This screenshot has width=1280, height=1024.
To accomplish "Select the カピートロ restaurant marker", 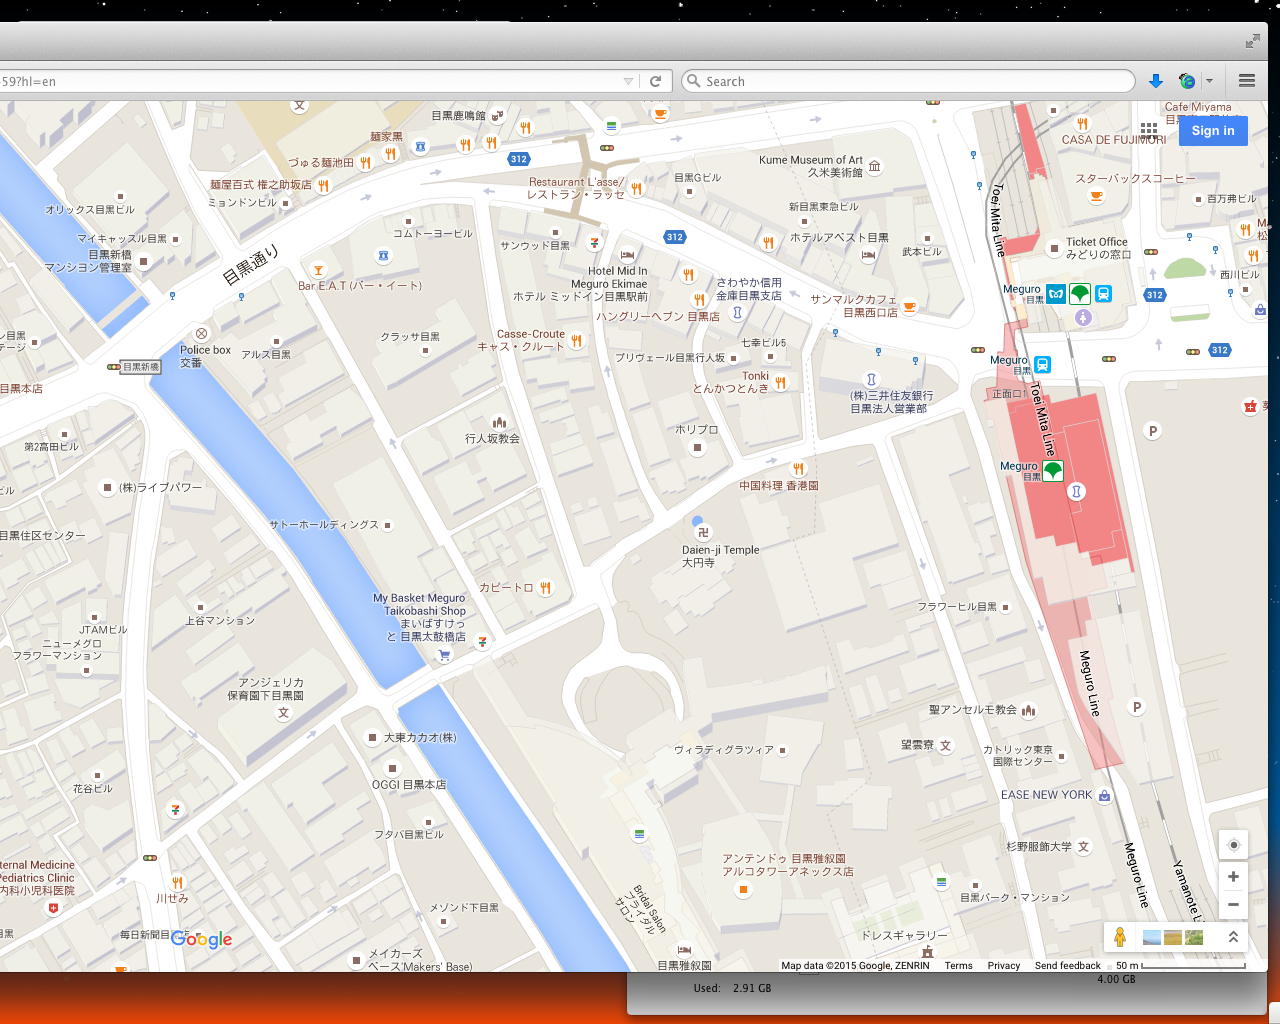I will pos(545,588).
